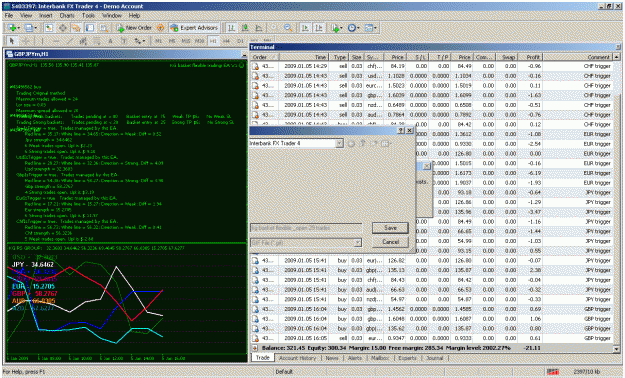Switch timeframe to H4
This screenshot has width=625, height=378.
tap(227, 41)
